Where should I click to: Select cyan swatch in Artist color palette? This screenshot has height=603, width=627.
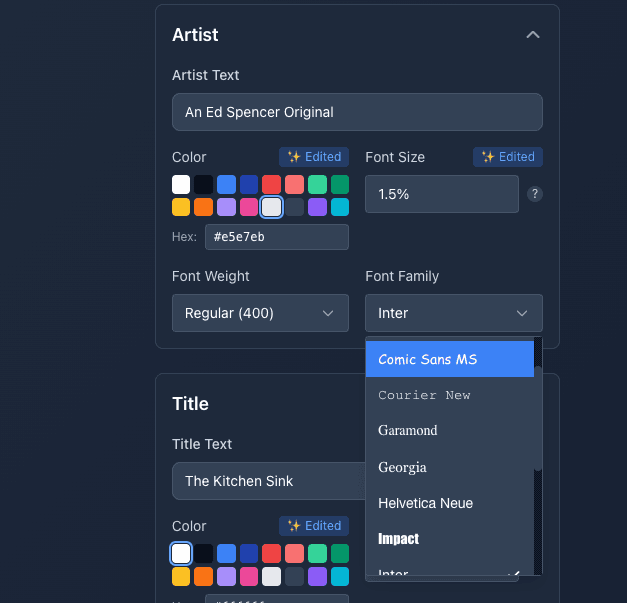(x=340, y=207)
